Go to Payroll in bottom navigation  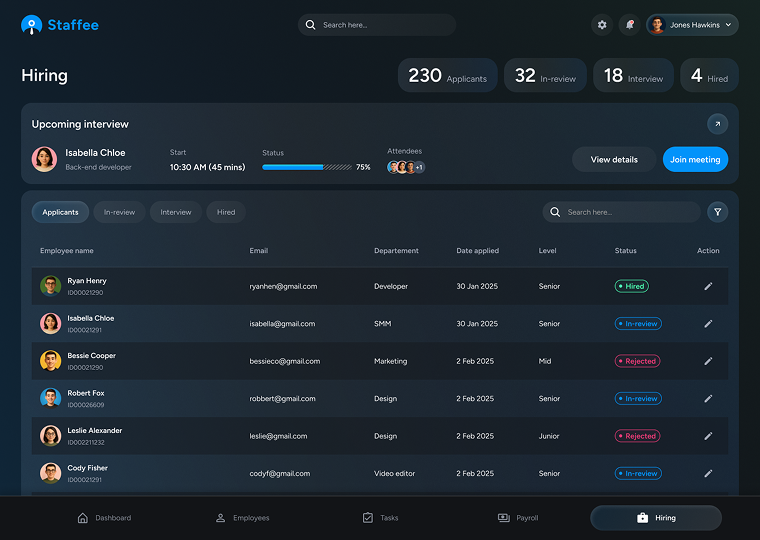point(518,518)
